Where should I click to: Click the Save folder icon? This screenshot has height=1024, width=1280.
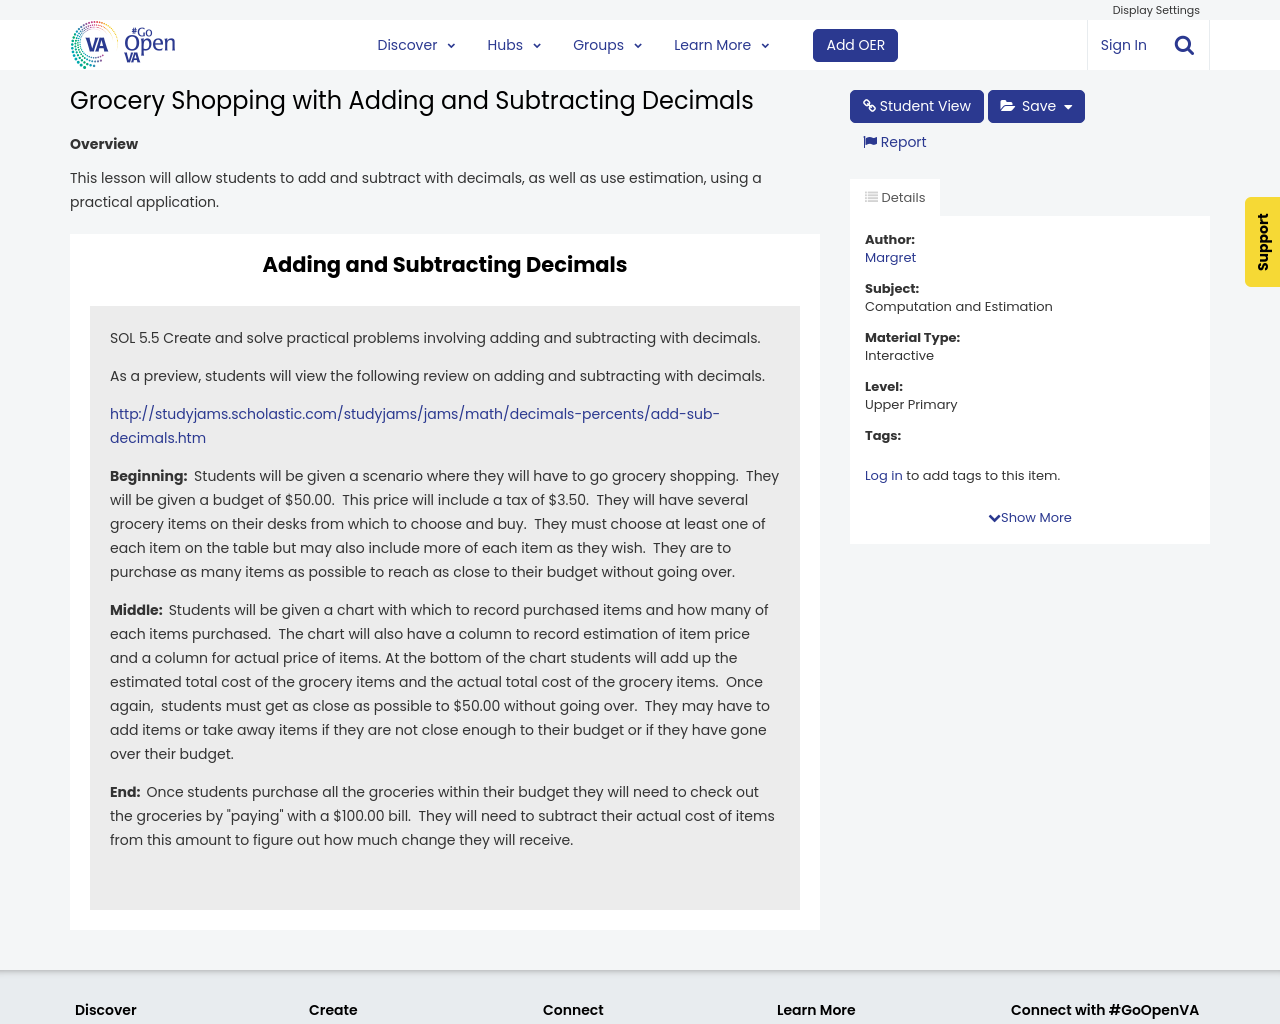(x=1007, y=106)
